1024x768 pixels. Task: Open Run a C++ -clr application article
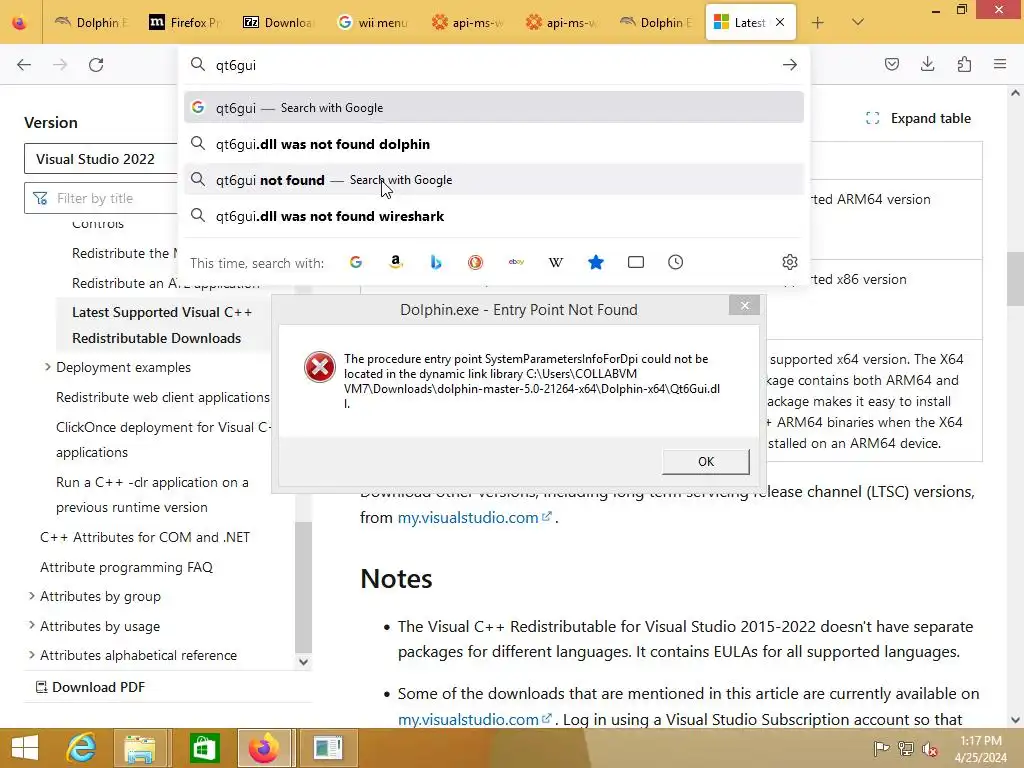(152, 494)
